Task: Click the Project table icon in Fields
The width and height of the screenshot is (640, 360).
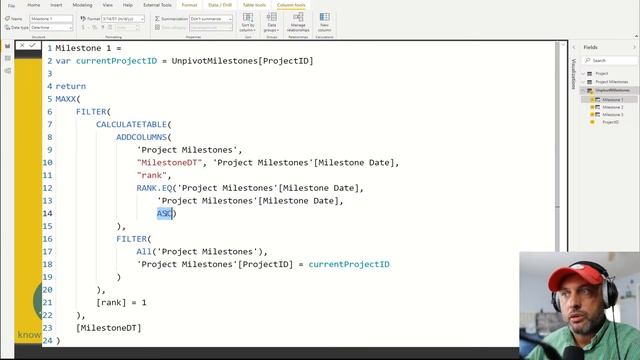Action: (589, 73)
